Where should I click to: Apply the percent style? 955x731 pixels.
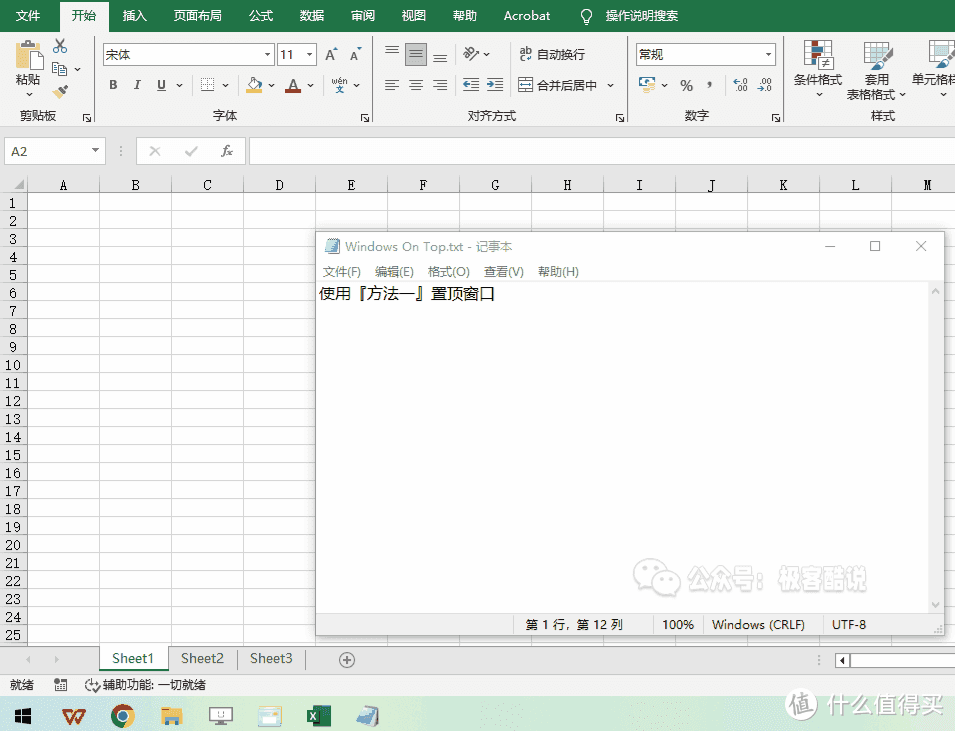tap(686, 85)
